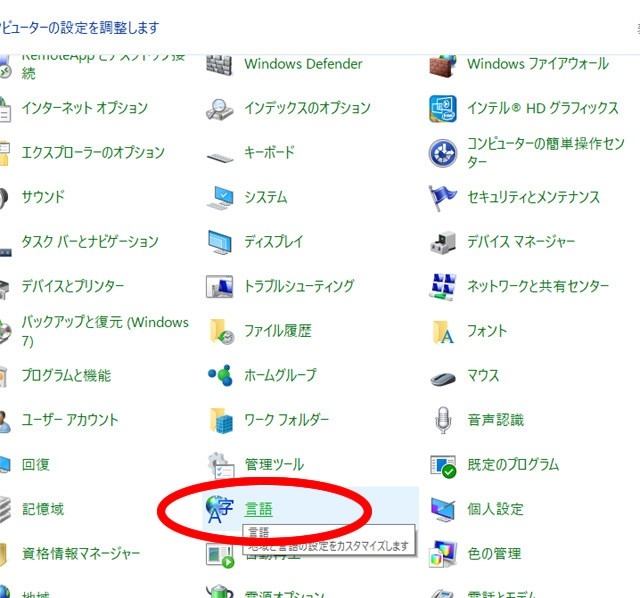This screenshot has height=598, width=640.
Task: Open the ディスプレイ monitor icon
Action: tap(219, 242)
